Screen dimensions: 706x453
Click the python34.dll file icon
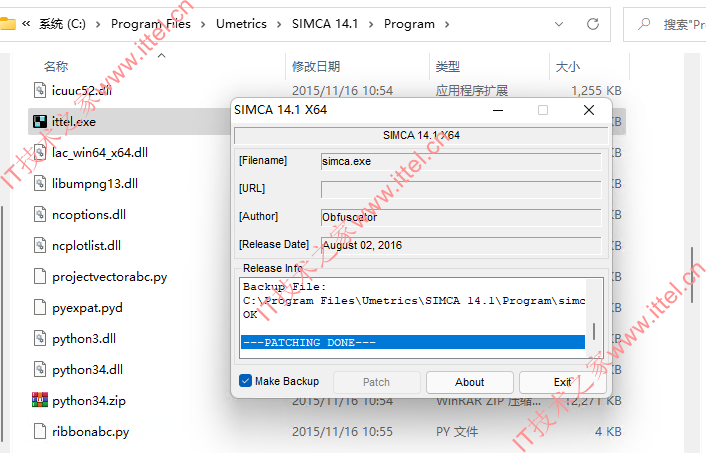pyautogui.click(x=40, y=369)
